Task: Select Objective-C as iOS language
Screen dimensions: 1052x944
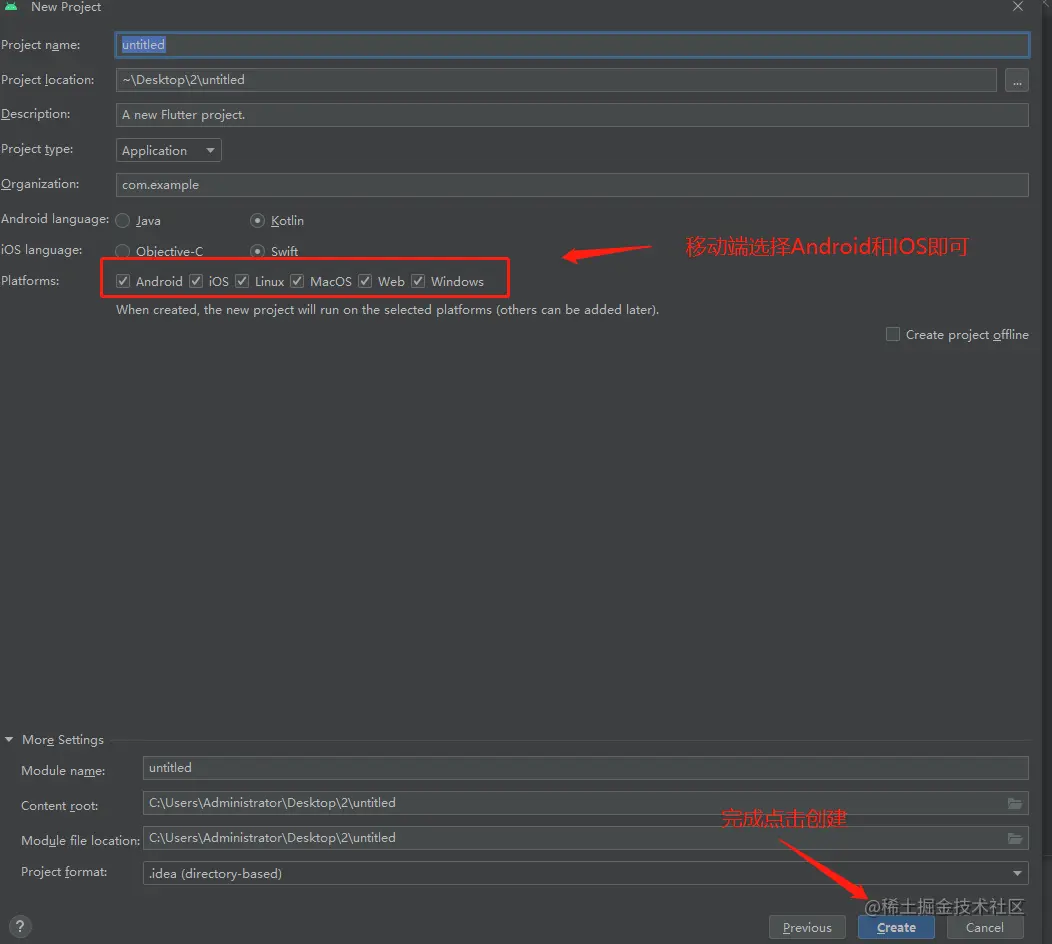Action: (x=123, y=252)
